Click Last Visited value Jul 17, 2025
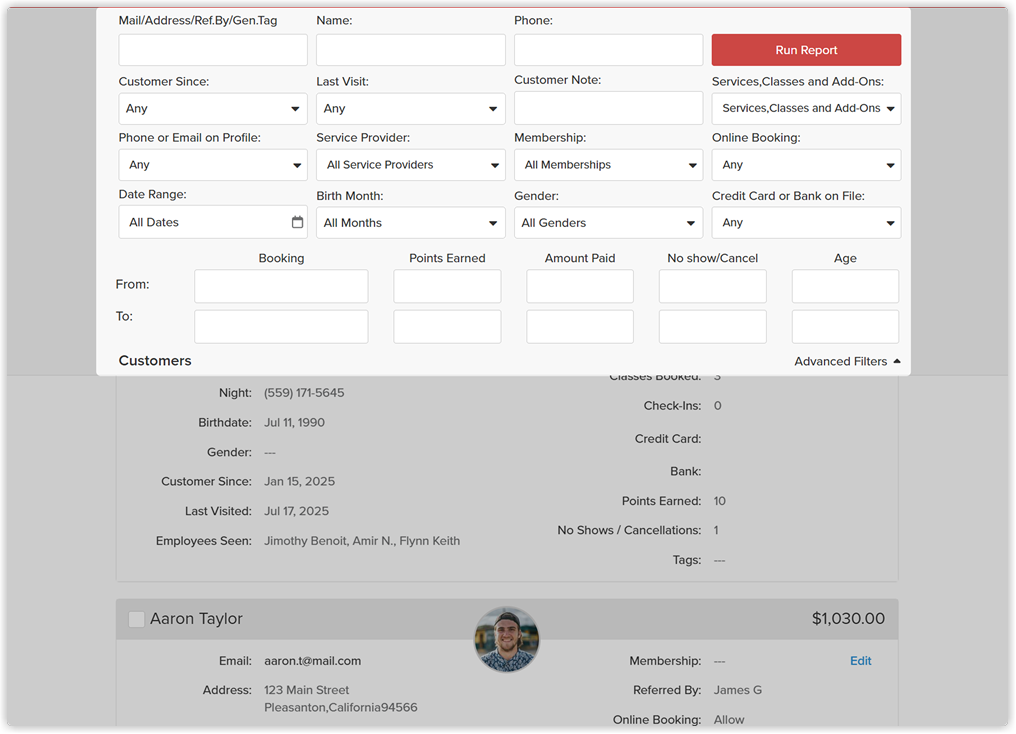 (296, 511)
